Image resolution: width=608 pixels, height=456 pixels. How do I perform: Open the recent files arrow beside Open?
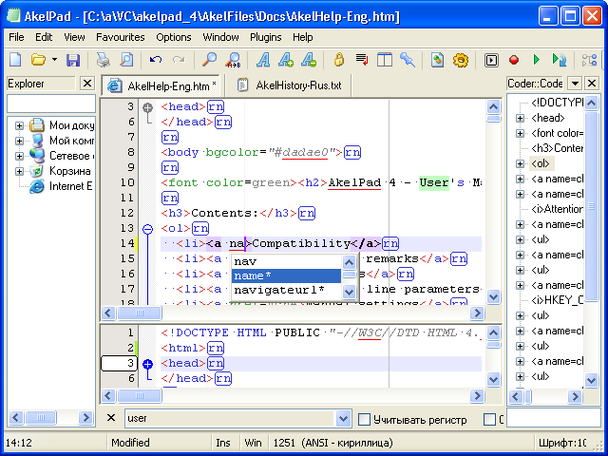click(54, 60)
